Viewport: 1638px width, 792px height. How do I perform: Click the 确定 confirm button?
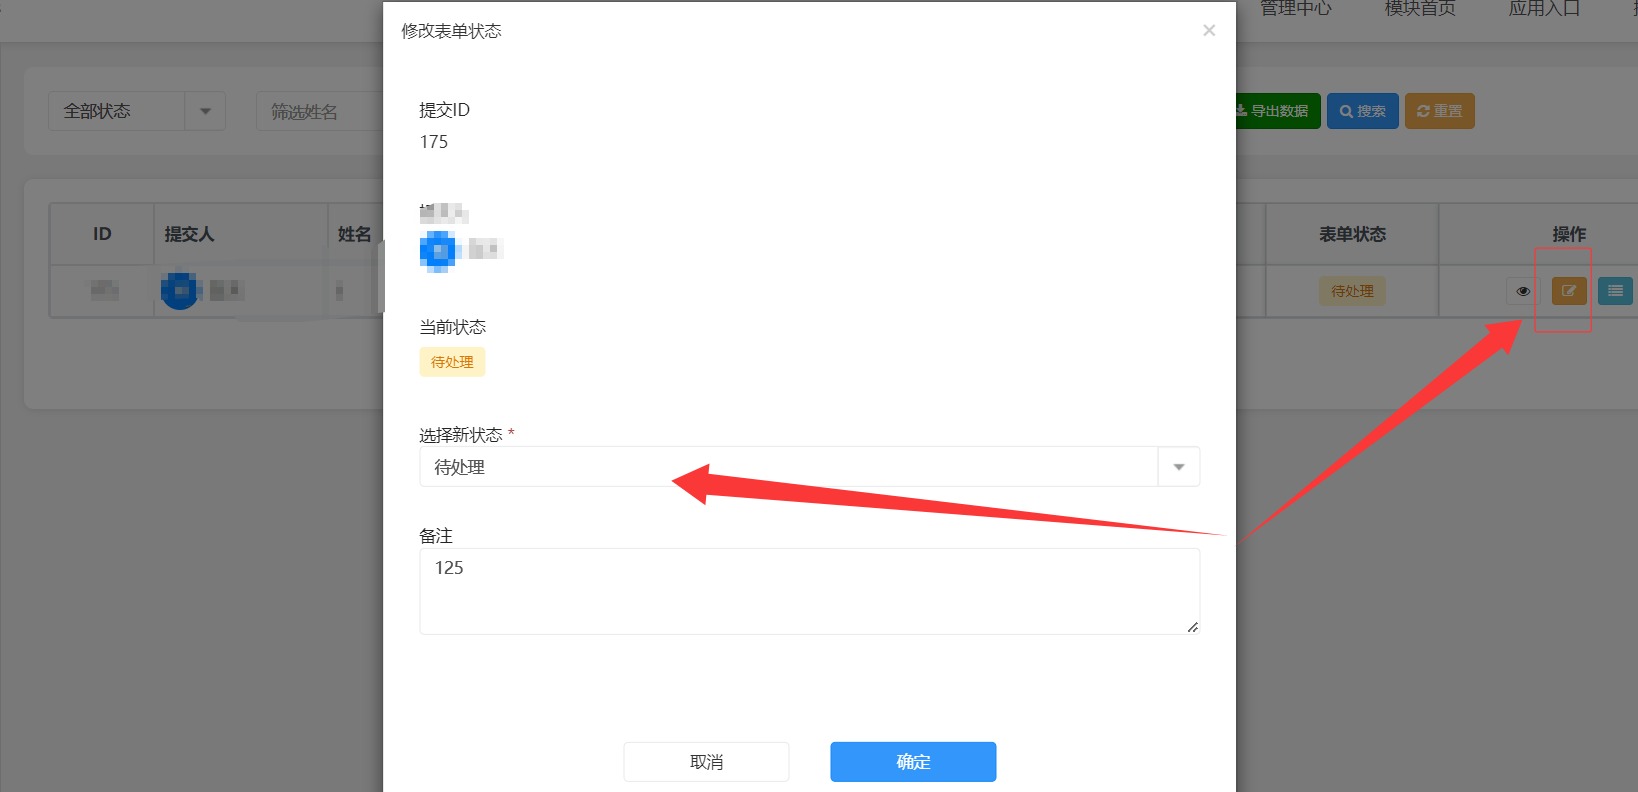coord(913,762)
